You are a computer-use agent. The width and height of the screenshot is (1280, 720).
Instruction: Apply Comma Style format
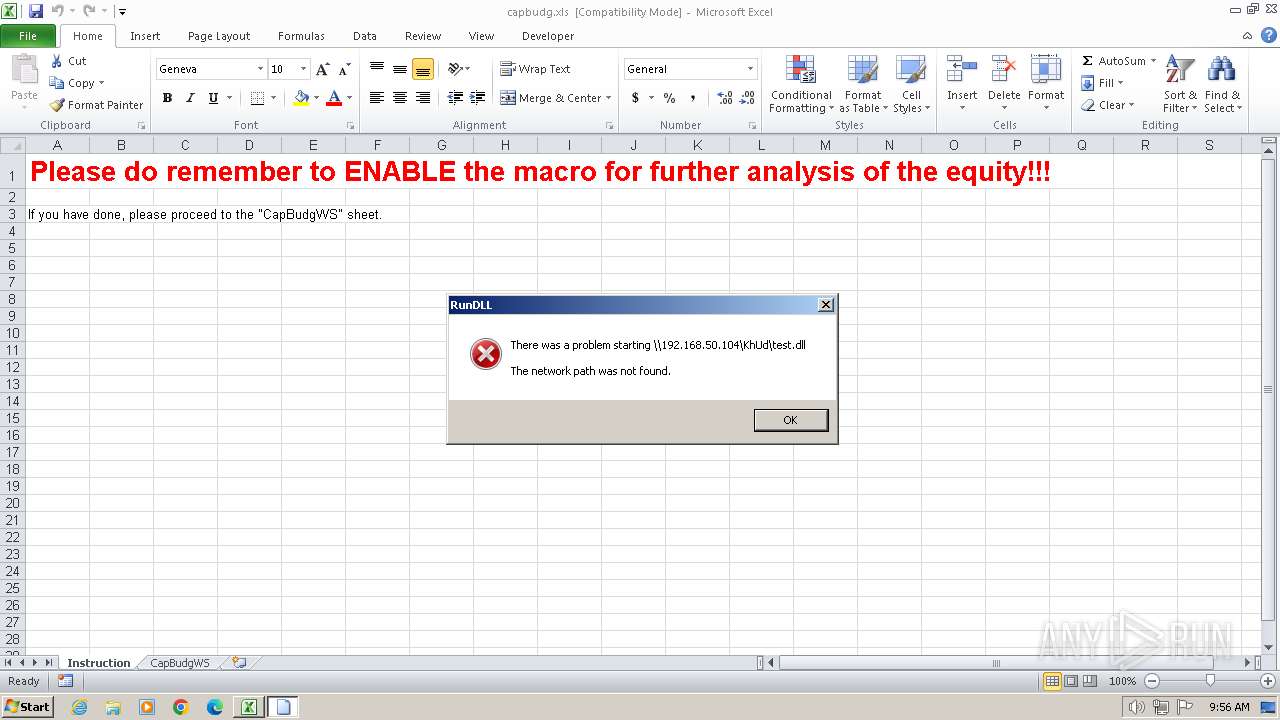(693, 98)
